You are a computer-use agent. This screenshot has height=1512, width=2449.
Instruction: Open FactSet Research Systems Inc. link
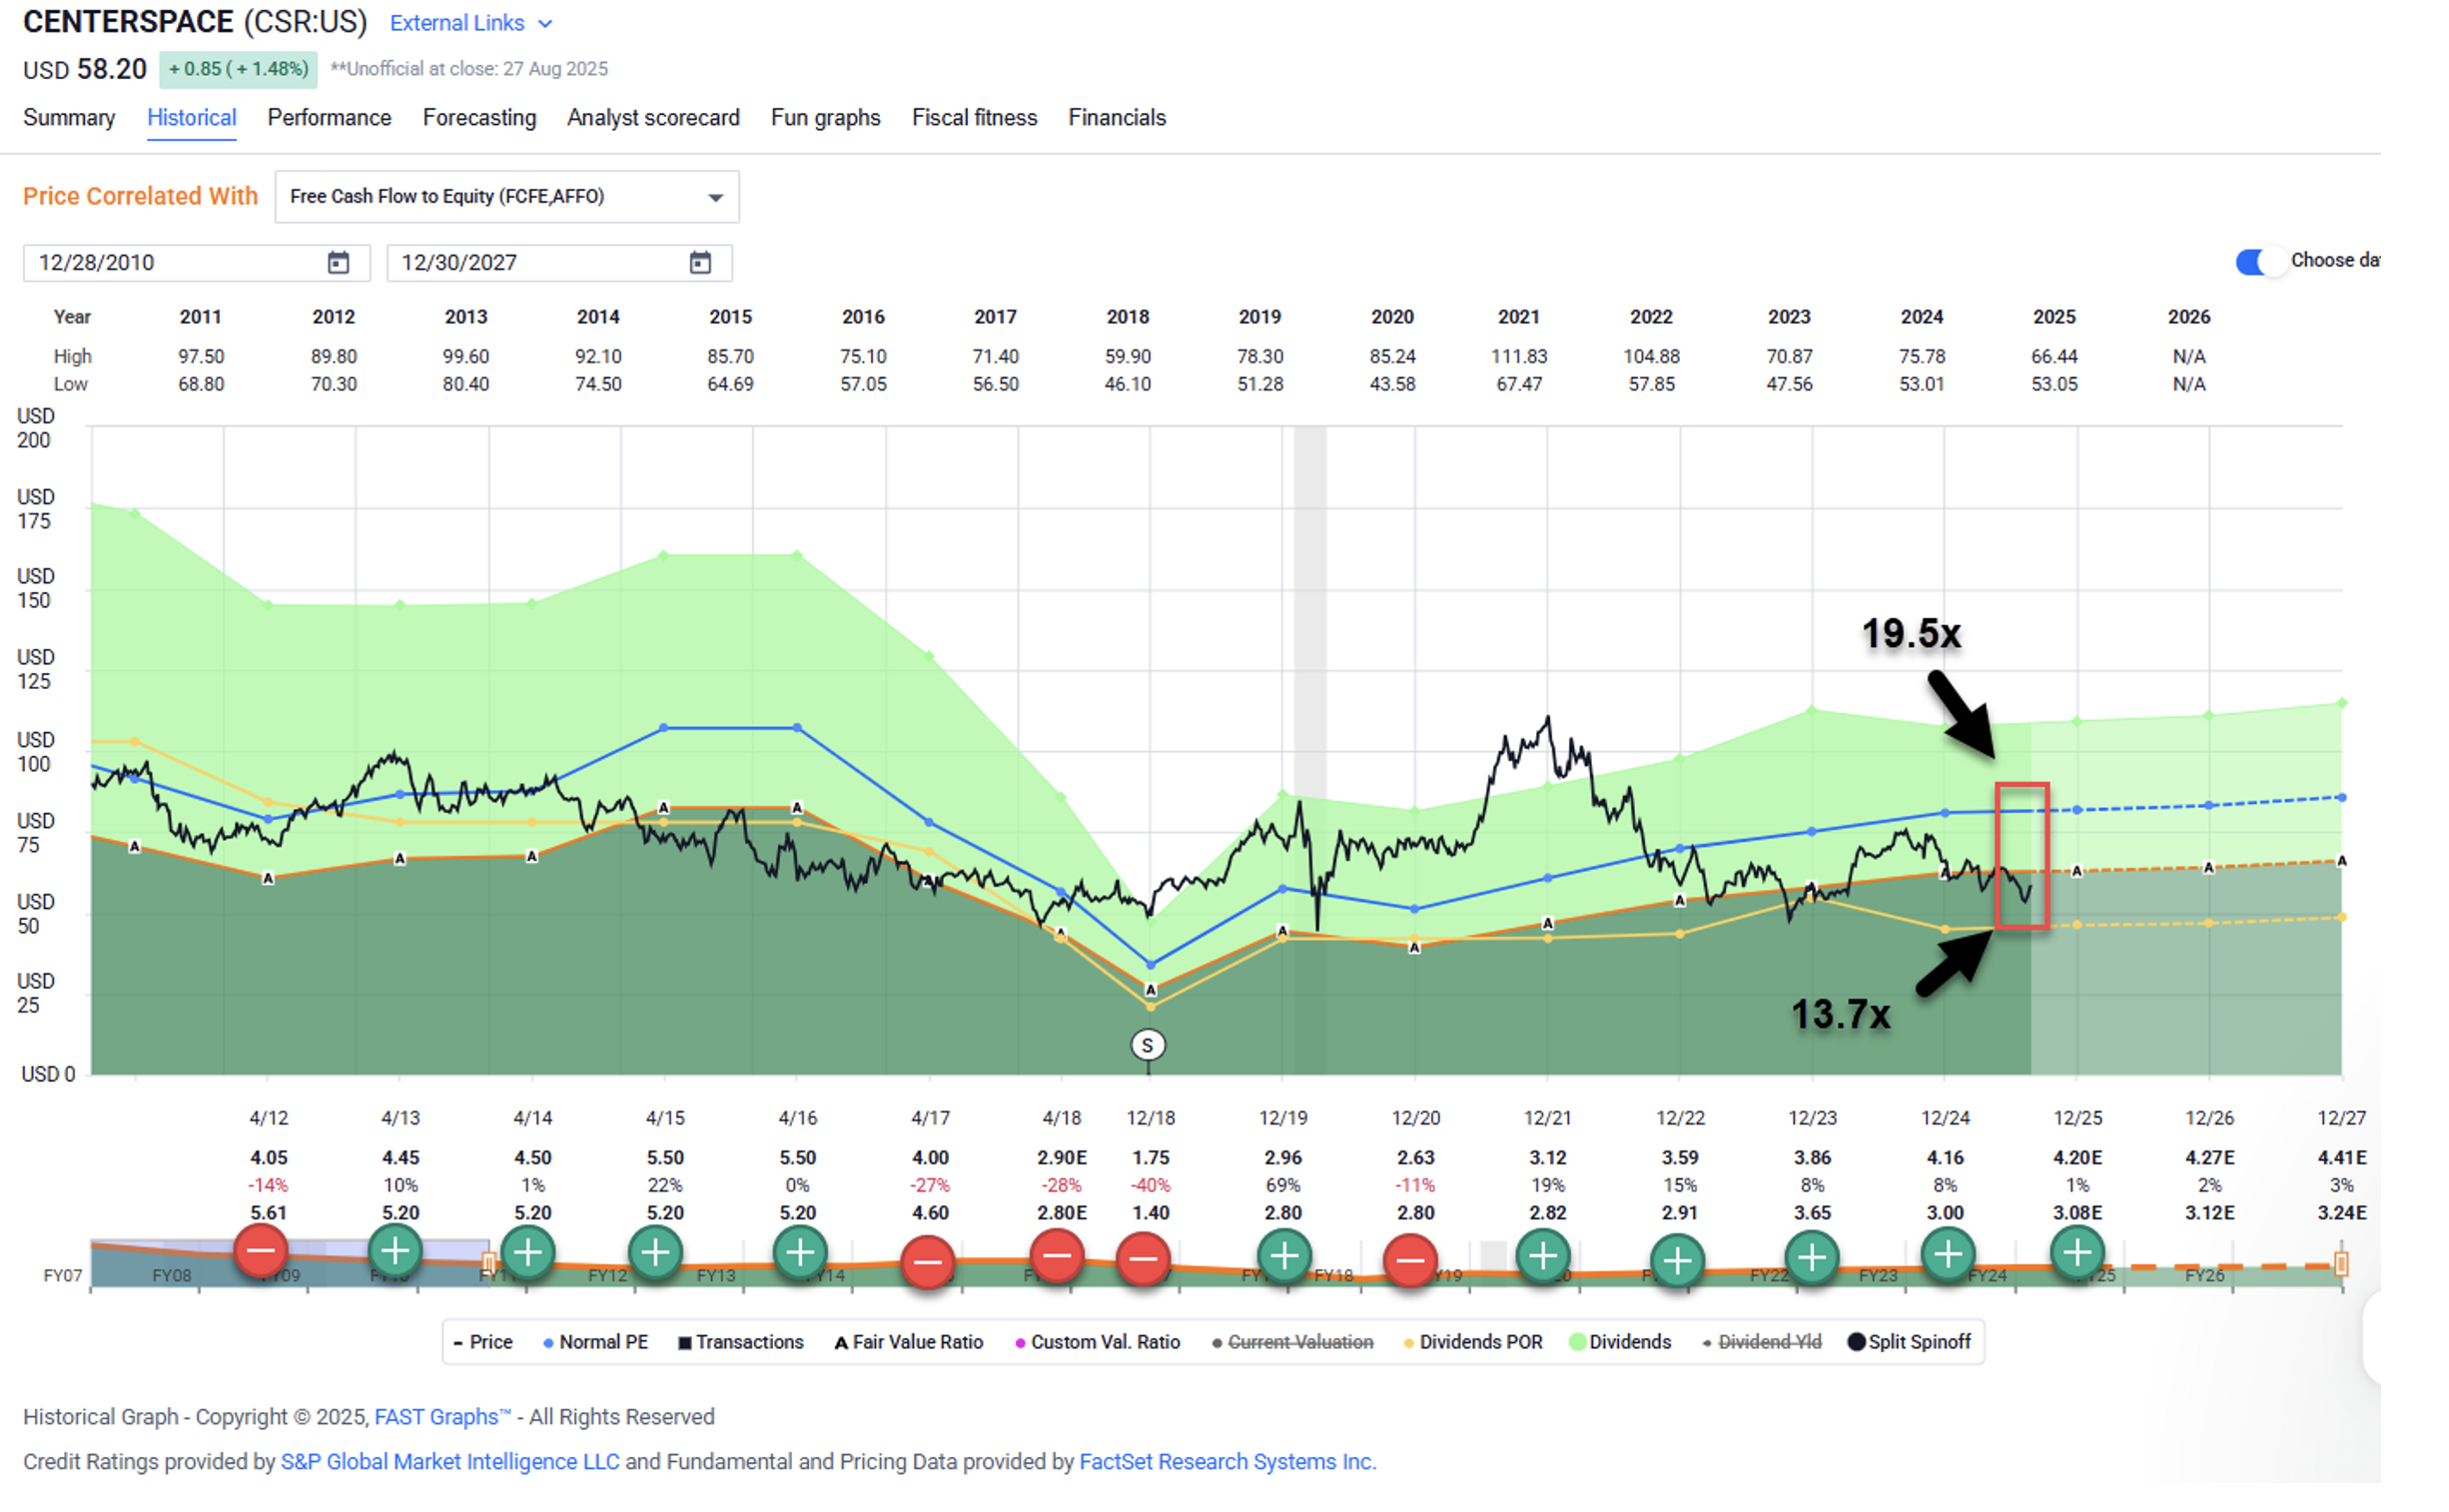1227,1463
